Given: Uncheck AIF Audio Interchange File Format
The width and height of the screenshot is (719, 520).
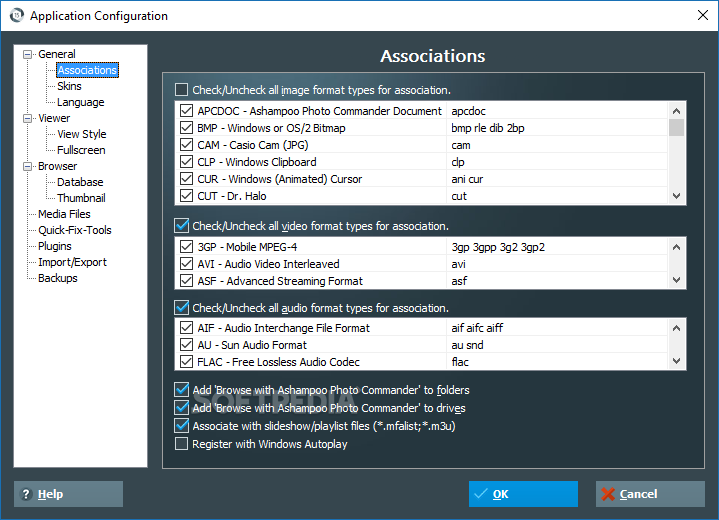Looking at the screenshot, I should 186,327.
